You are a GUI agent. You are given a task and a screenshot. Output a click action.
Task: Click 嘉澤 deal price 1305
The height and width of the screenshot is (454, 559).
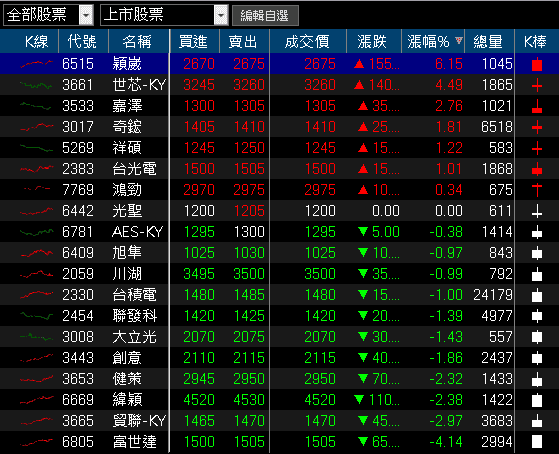pyautogui.click(x=320, y=106)
